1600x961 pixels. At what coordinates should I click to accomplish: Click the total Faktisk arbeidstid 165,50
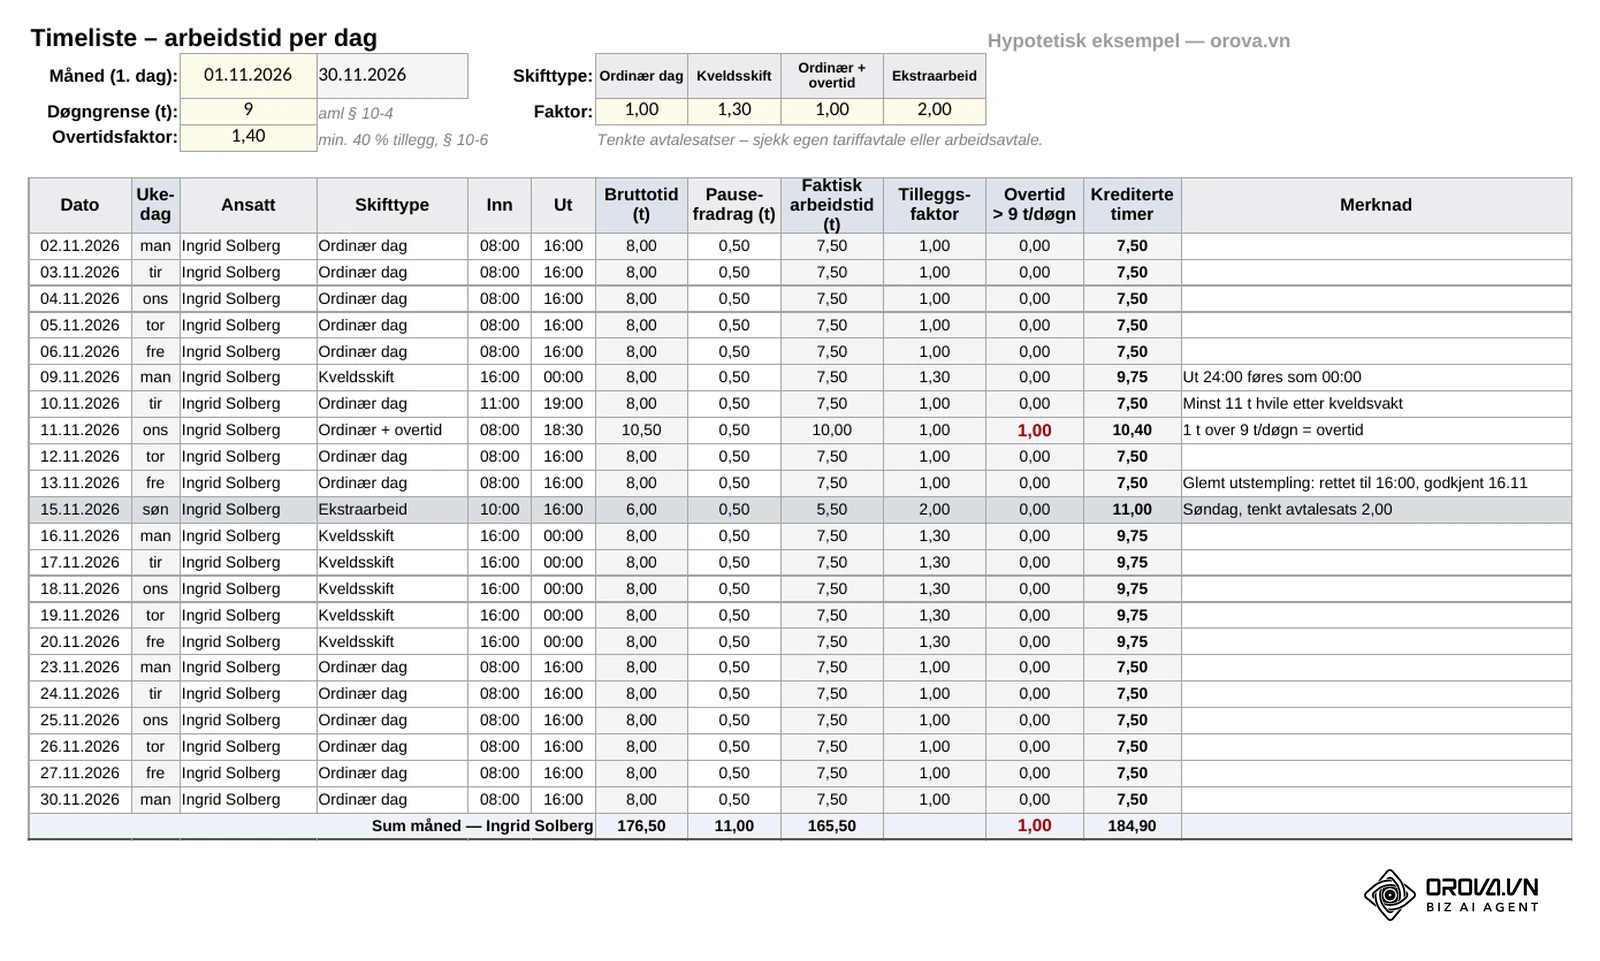832,827
